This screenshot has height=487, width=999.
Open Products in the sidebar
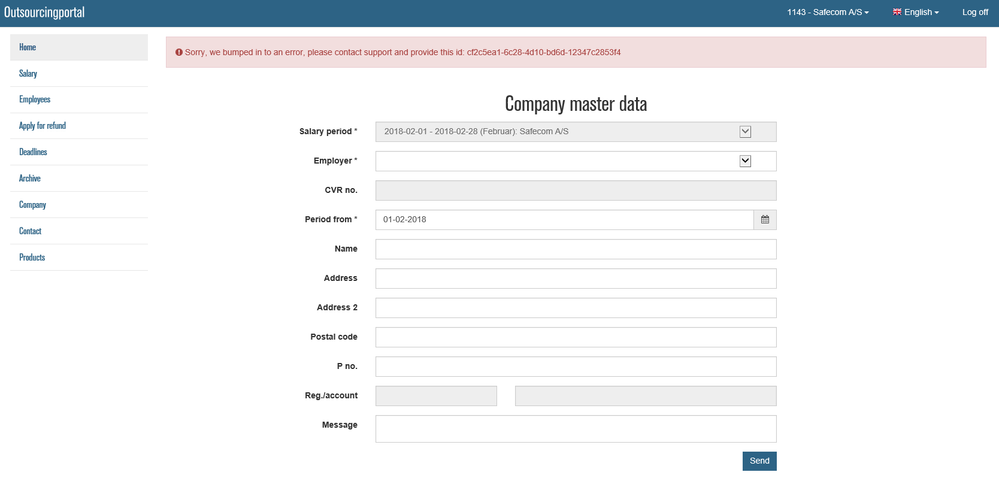click(x=79, y=258)
